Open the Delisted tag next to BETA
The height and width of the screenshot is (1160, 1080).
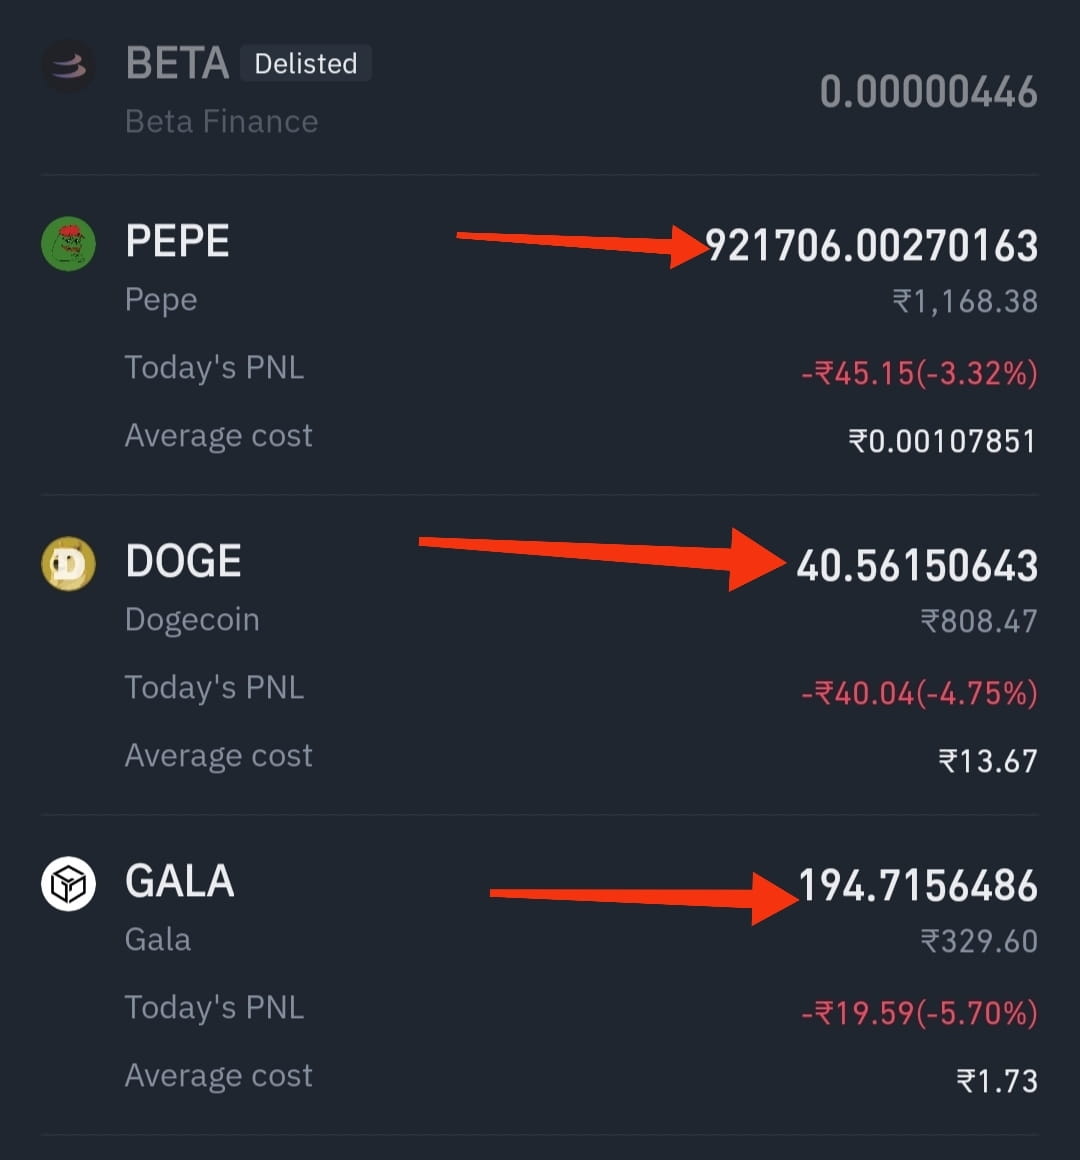coord(306,64)
